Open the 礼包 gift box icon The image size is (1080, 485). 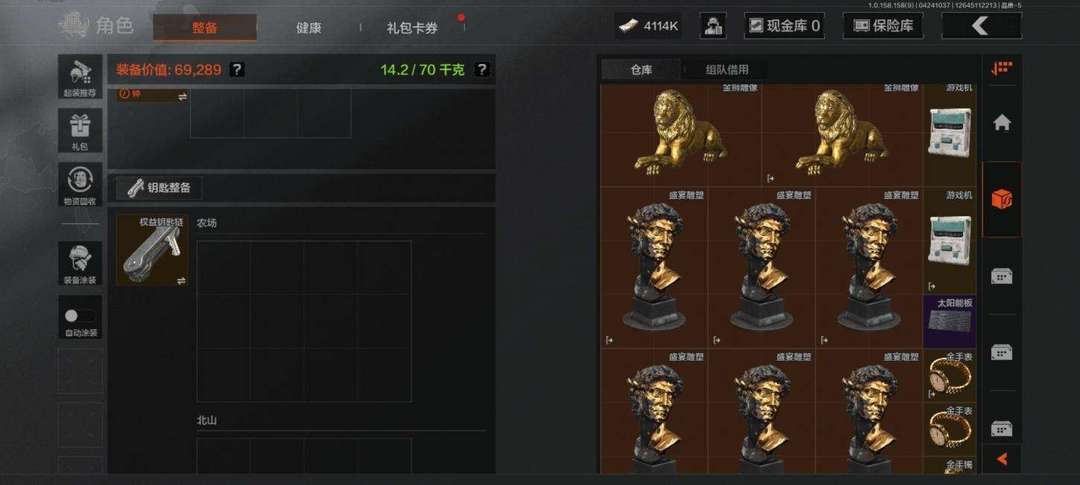(81, 130)
